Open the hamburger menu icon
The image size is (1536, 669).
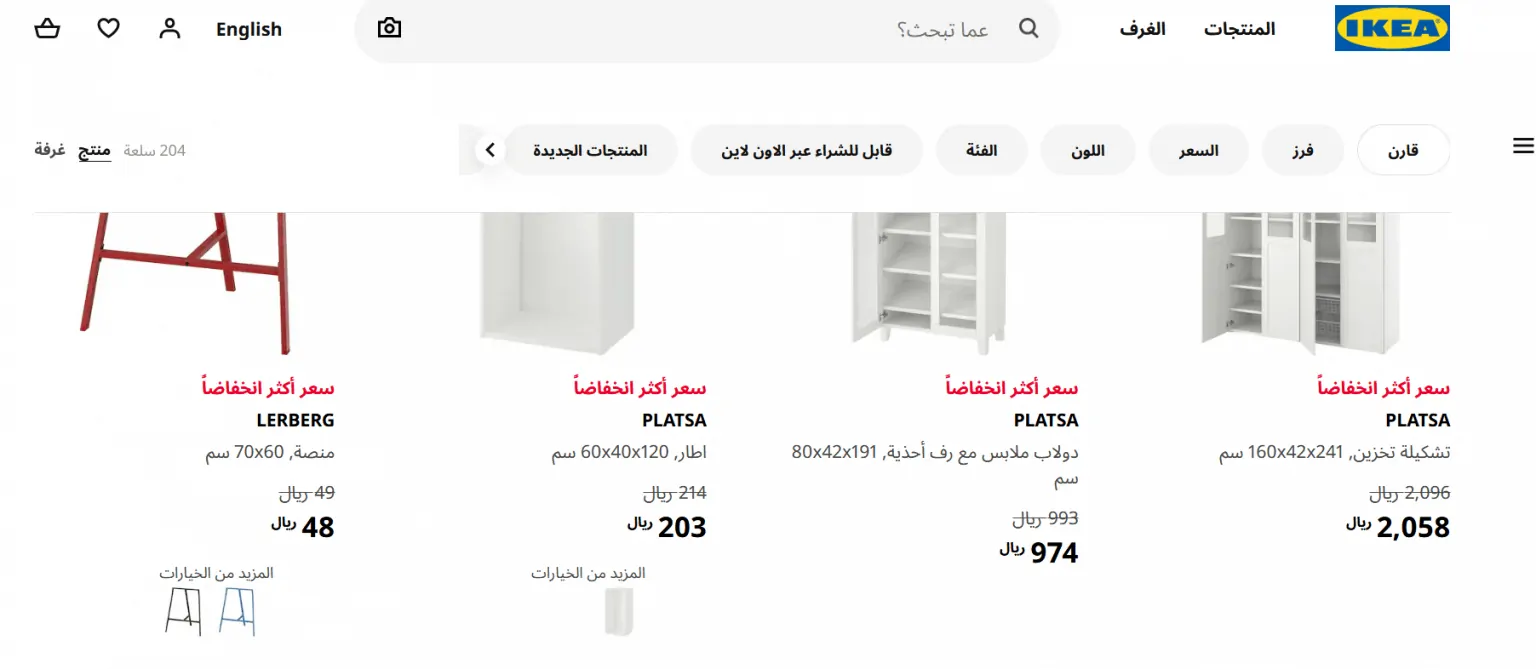[x=1523, y=147]
